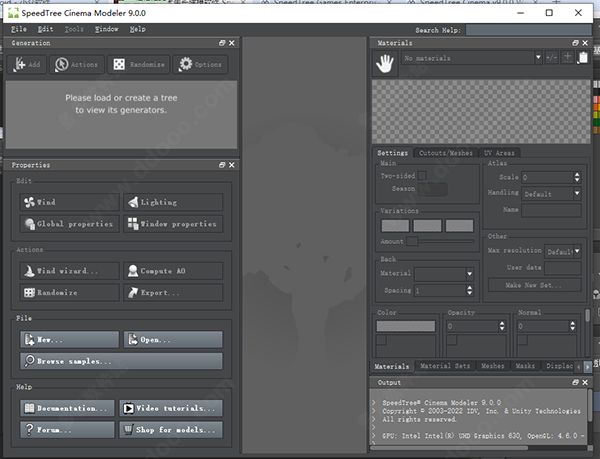Open the File menu
600x459 pixels.
19,29
